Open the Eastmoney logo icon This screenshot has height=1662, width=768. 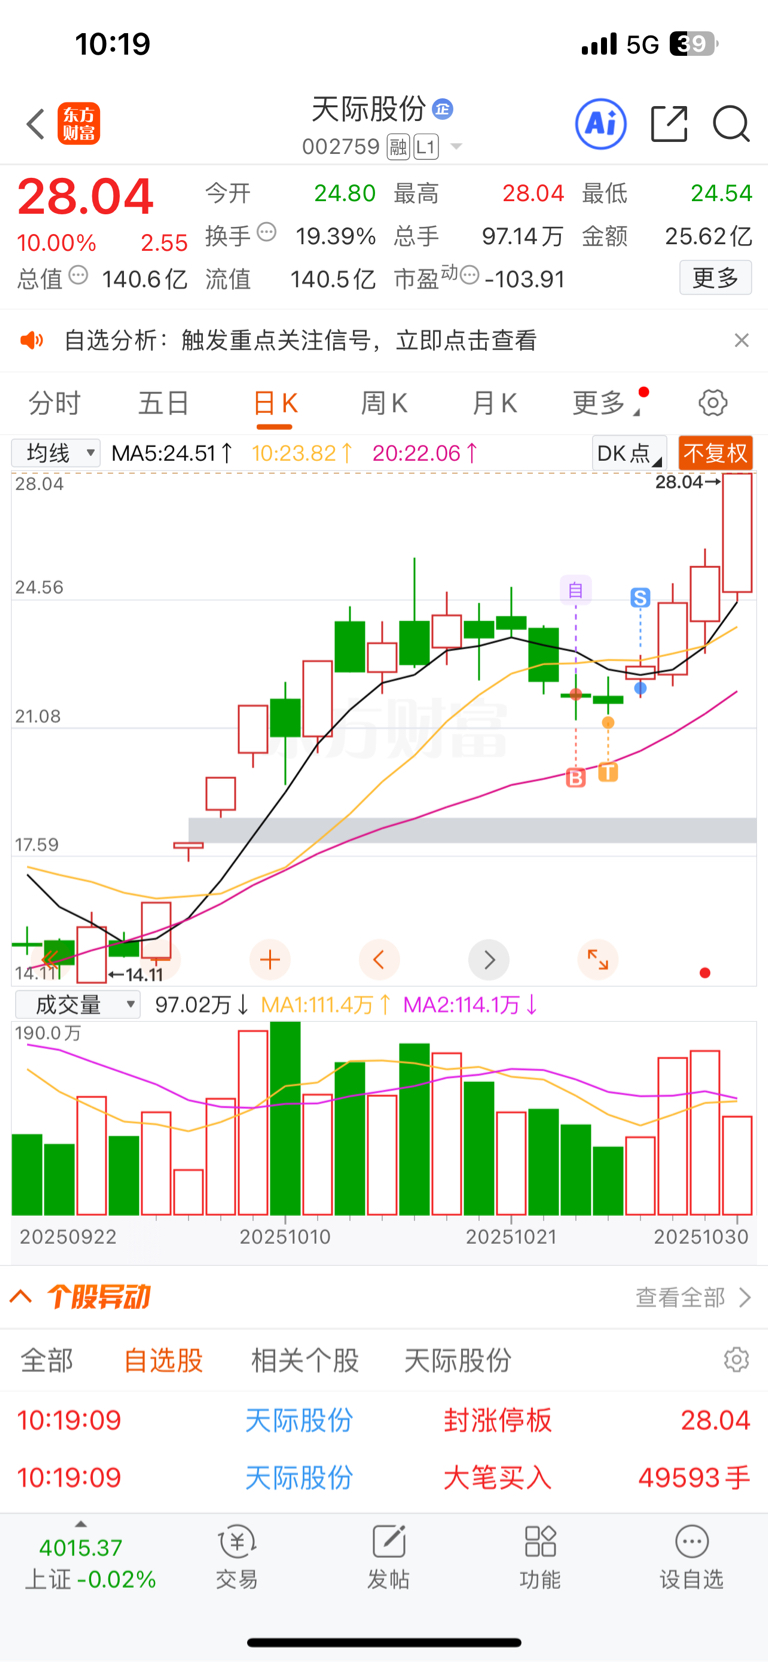pyautogui.click(x=79, y=124)
